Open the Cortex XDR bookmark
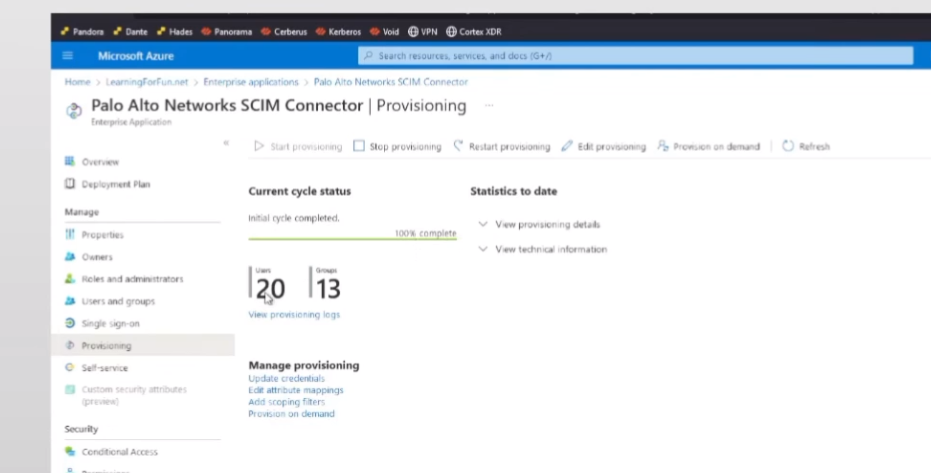 tap(474, 31)
